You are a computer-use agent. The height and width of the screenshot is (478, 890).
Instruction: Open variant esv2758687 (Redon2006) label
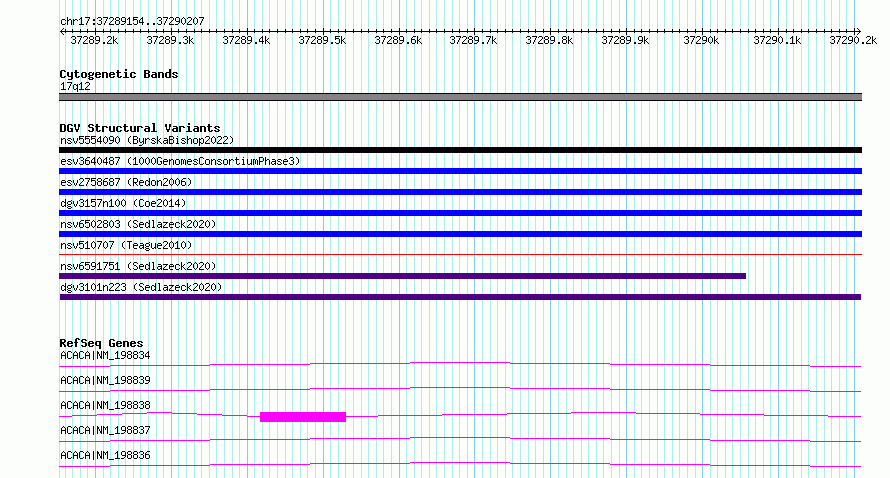pyautogui.click(x=126, y=182)
